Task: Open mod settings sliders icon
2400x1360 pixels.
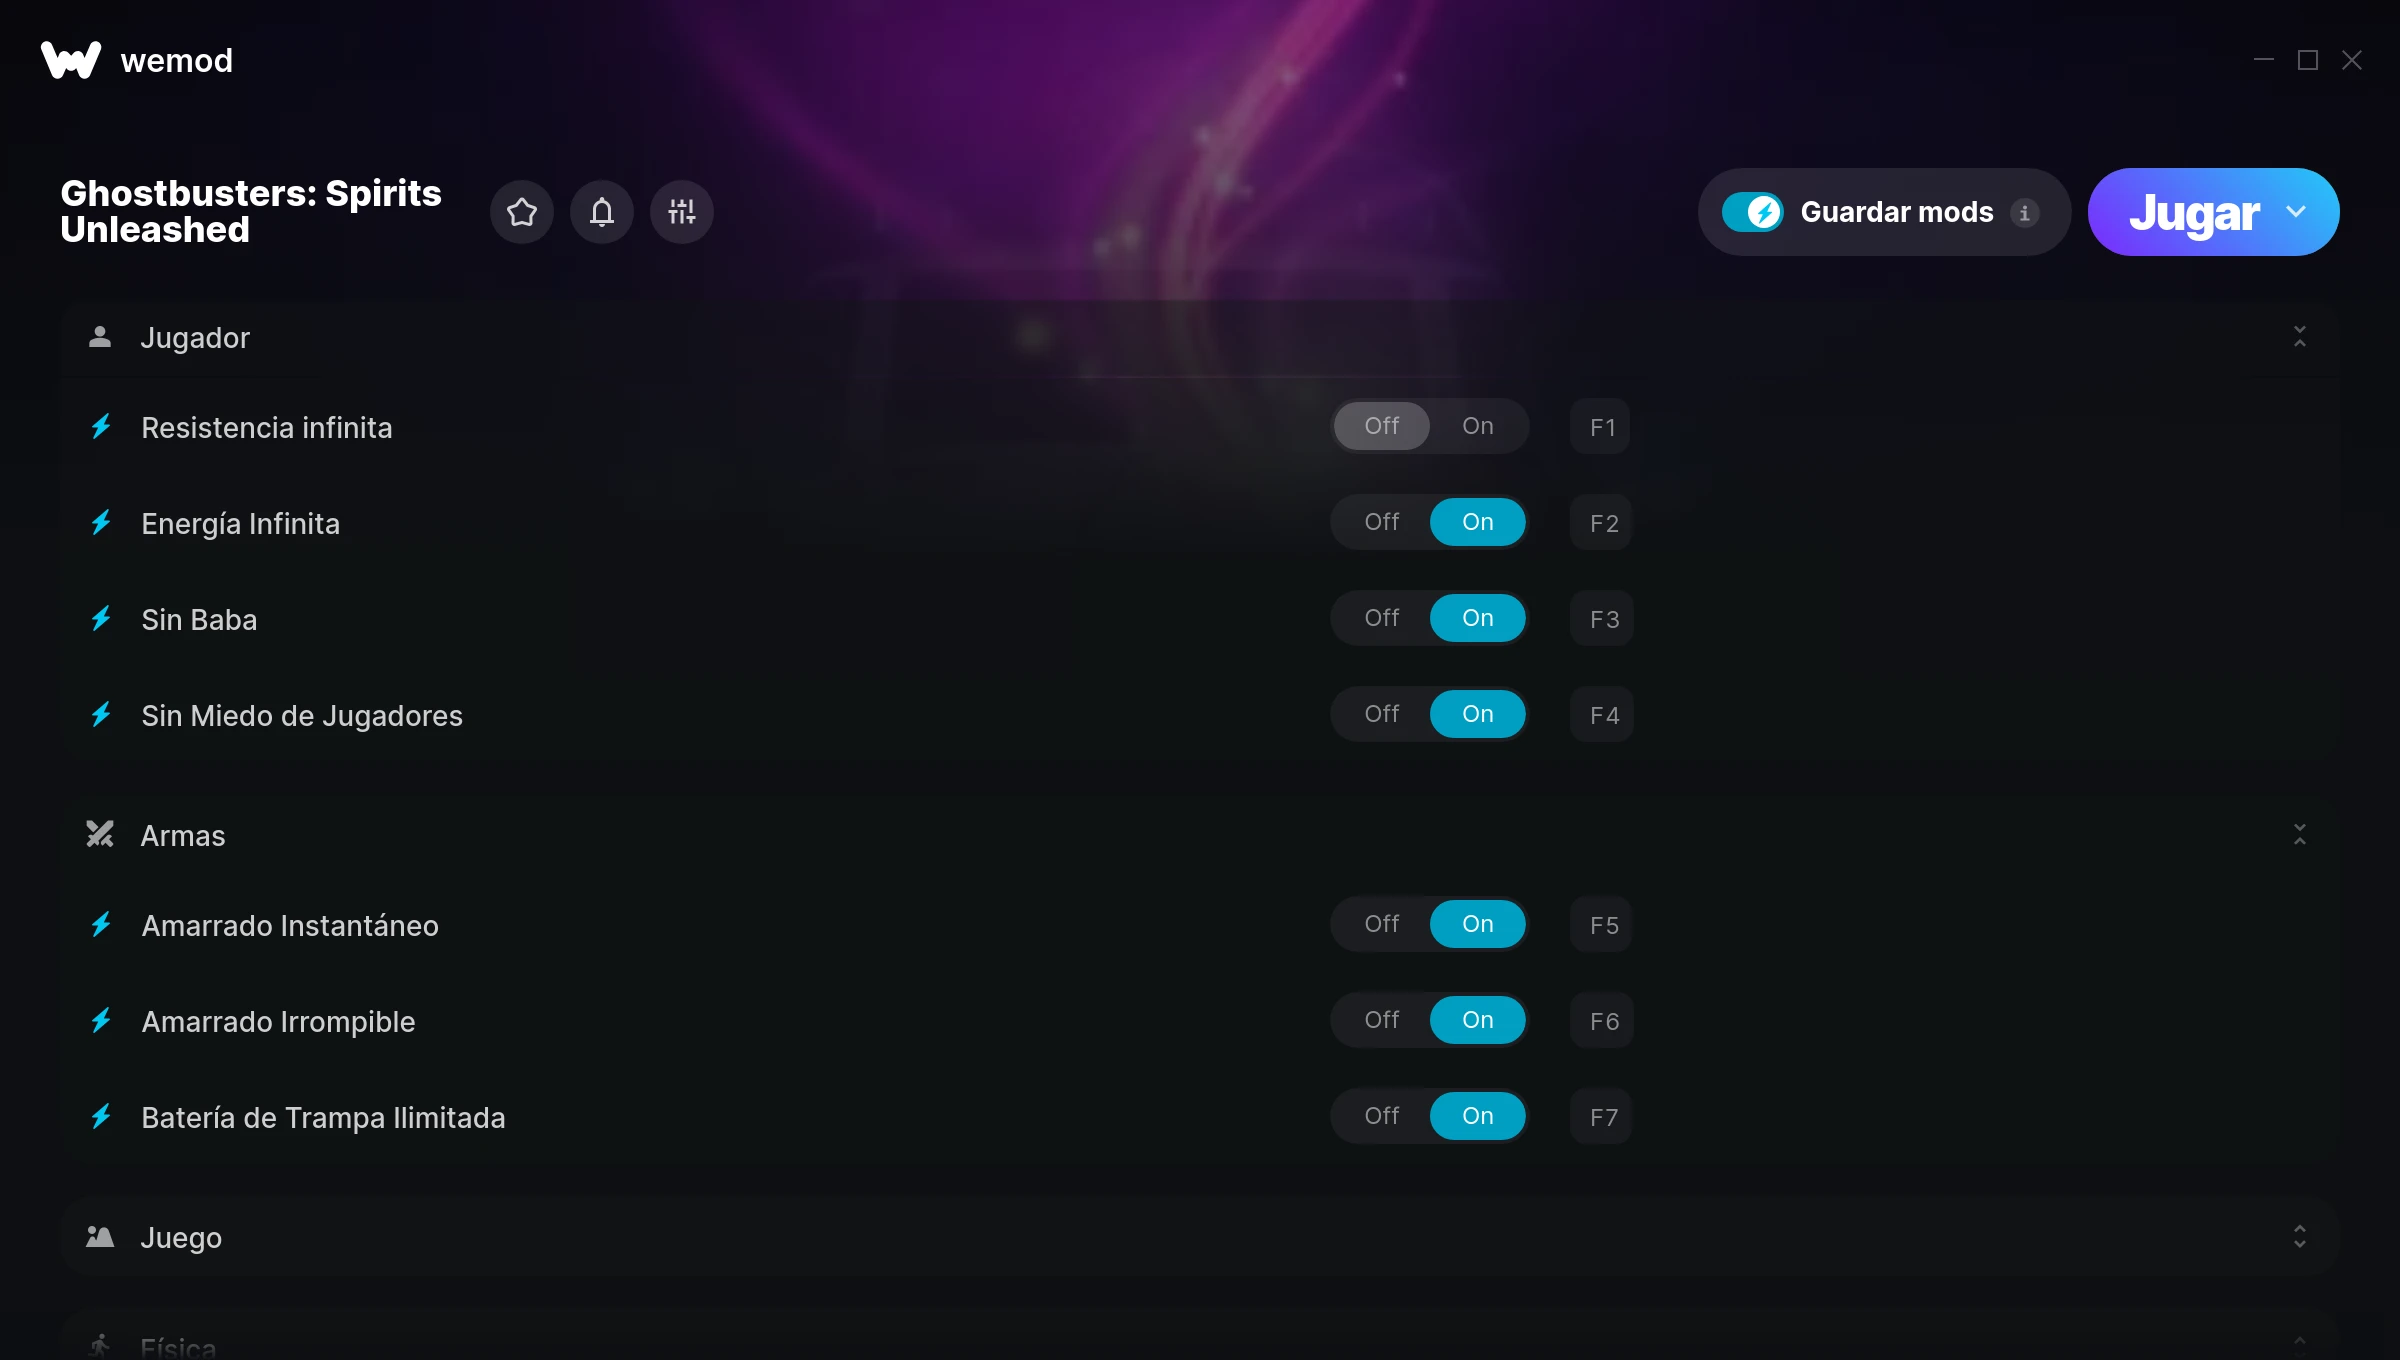Action: point(682,212)
